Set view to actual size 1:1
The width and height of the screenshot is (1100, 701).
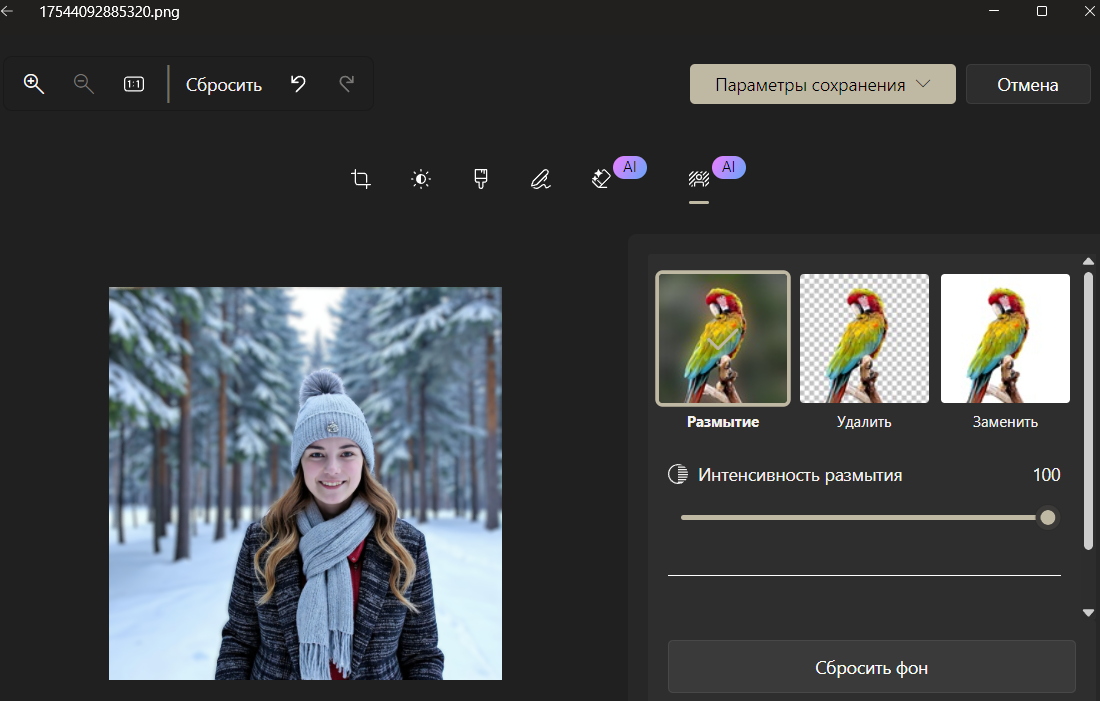(134, 84)
